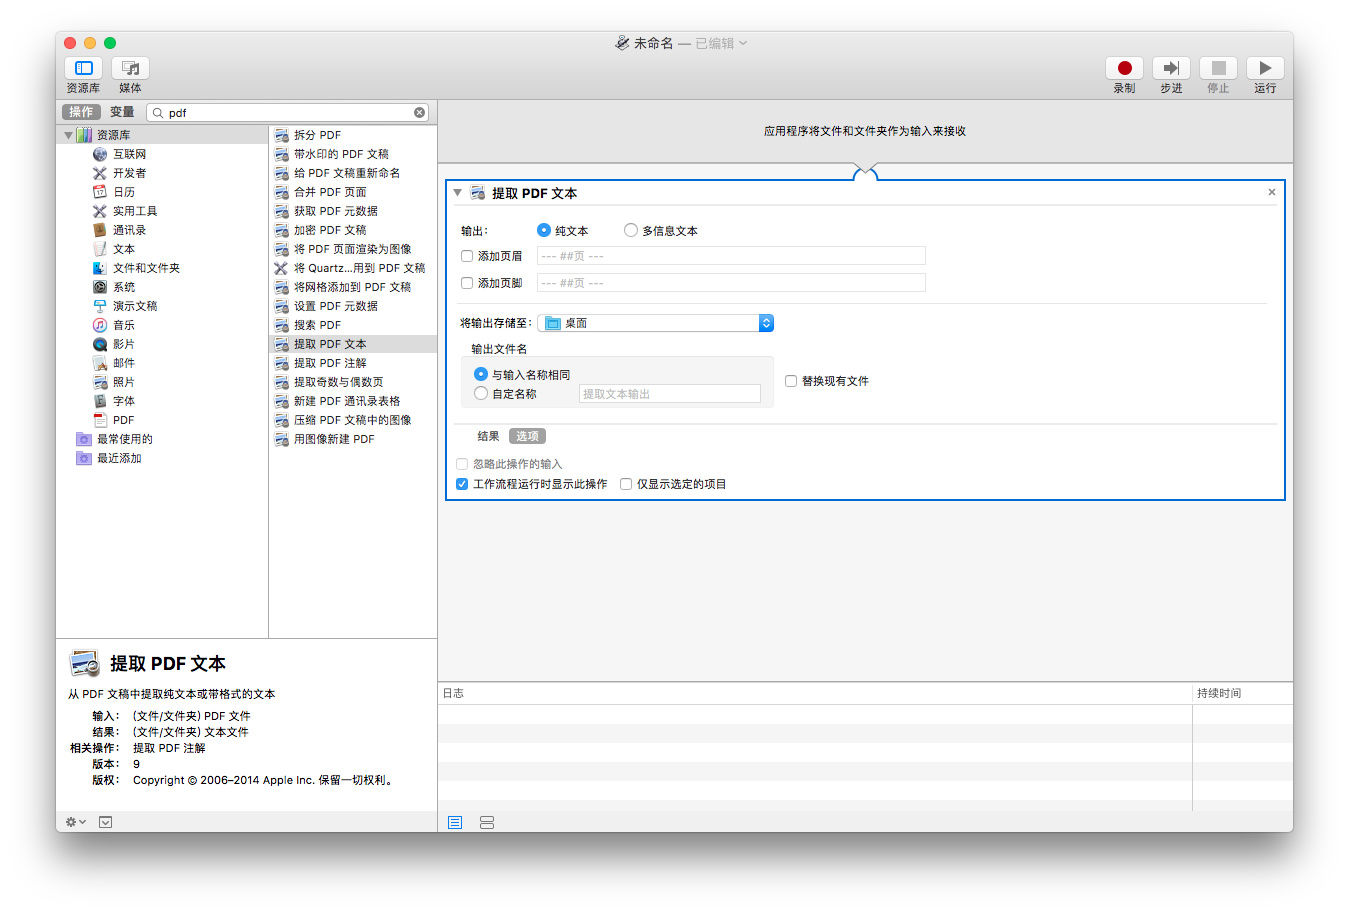This screenshot has width=1349, height=912.
Task: Show split log view icon
Action: [487, 822]
